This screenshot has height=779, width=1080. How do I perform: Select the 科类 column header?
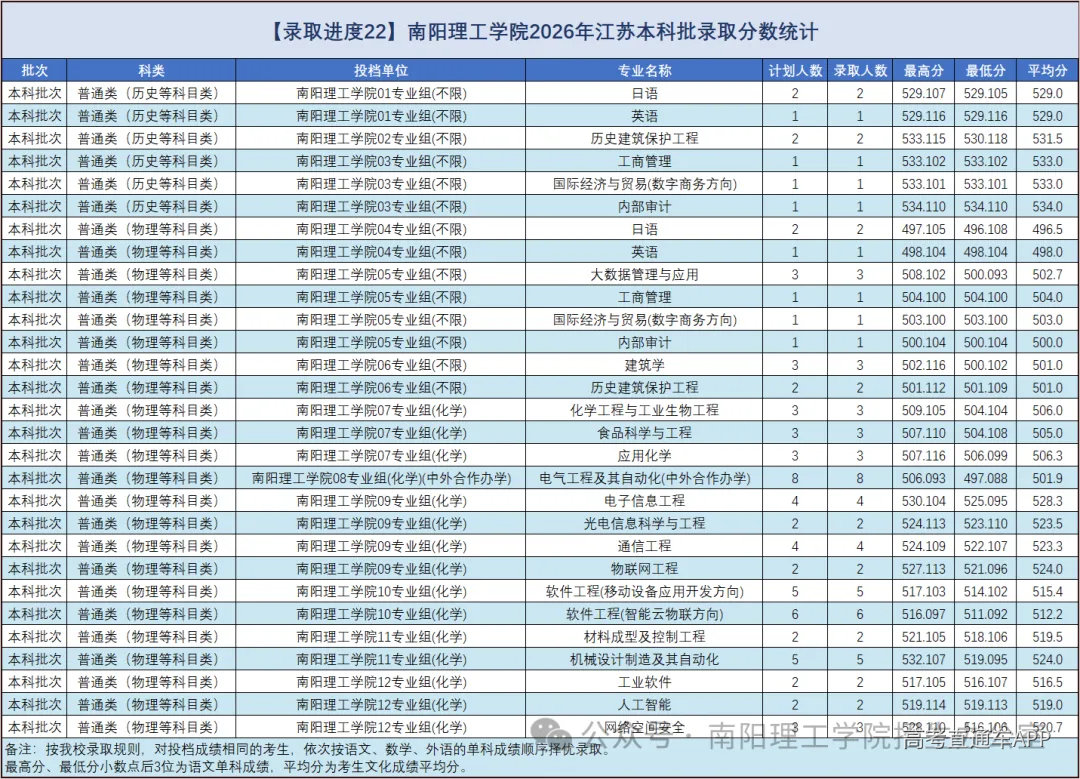pos(152,70)
